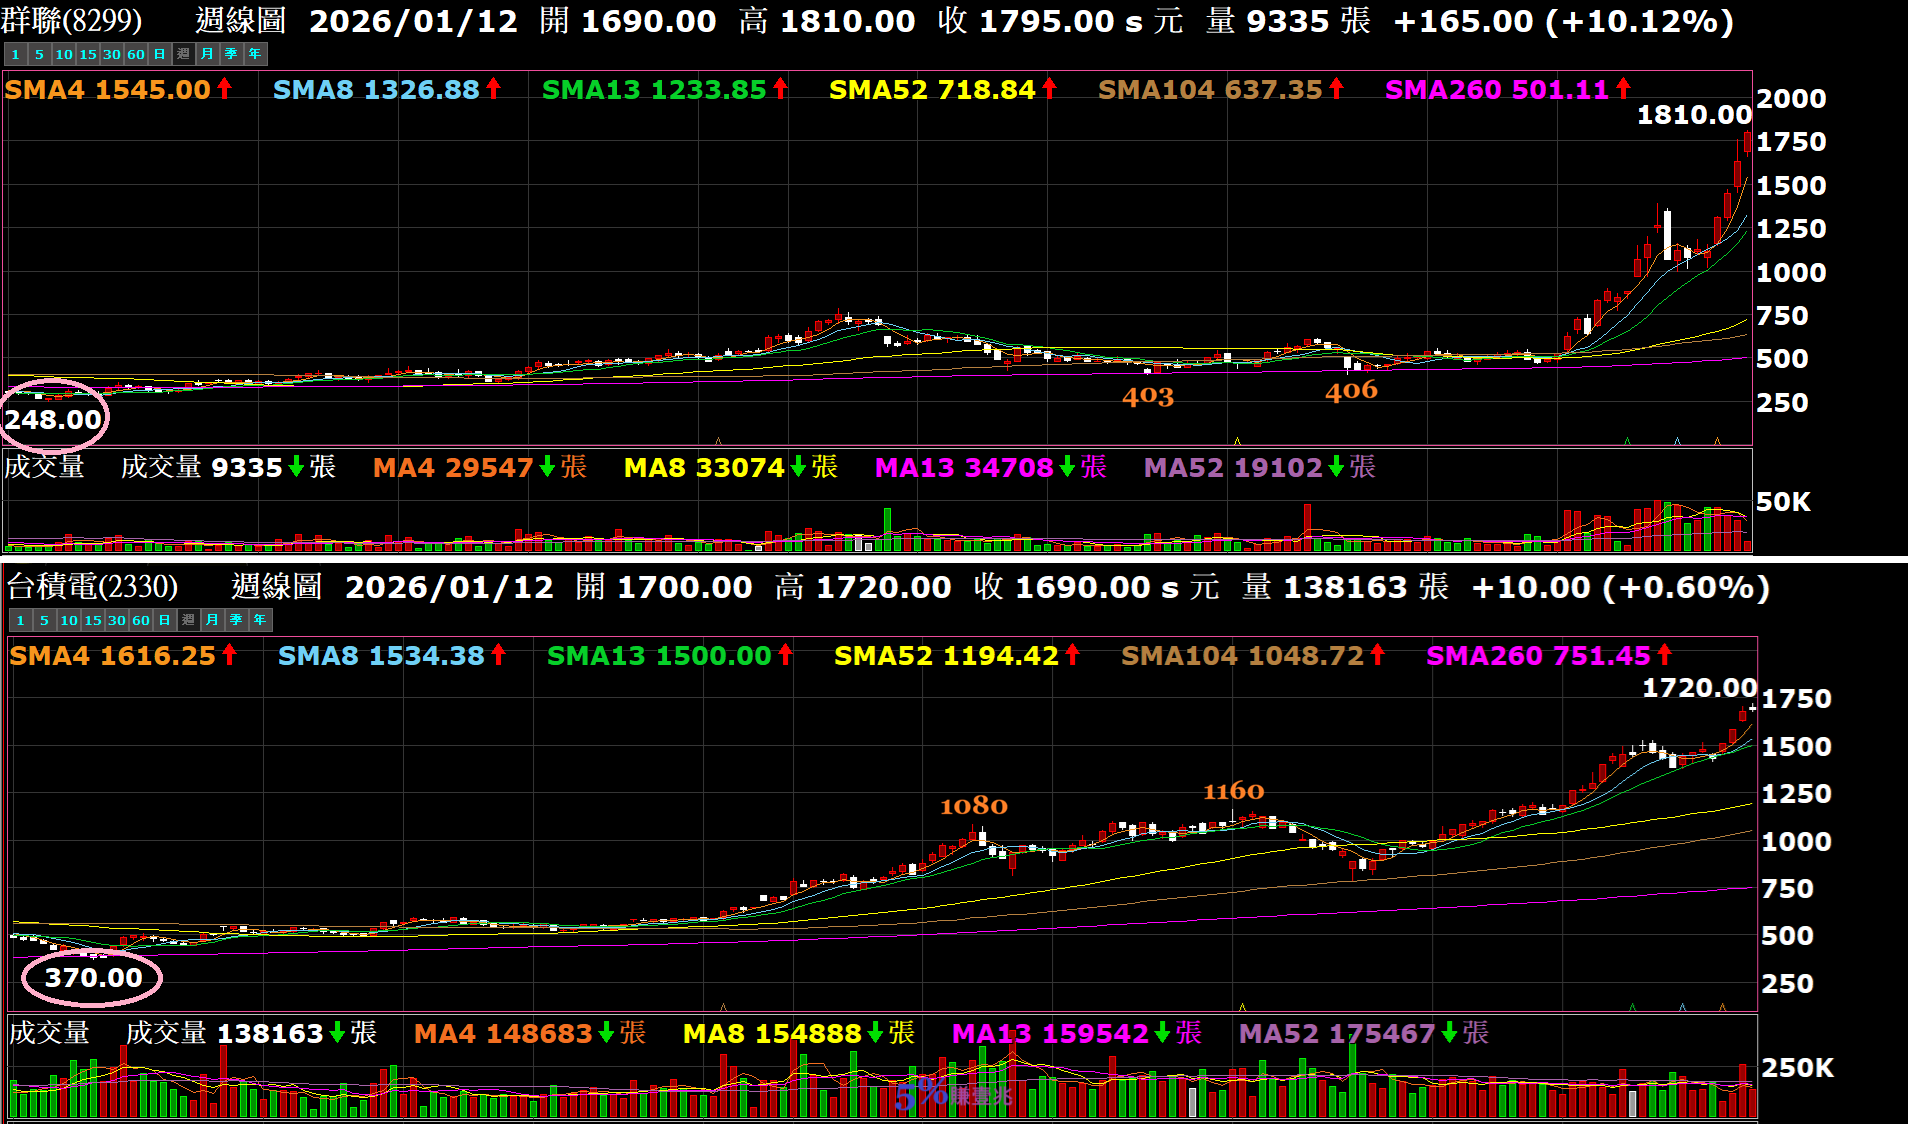Switch the 群聯 chart to 月 (monthly)
The height and width of the screenshot is (1133, 1908).
pyautogui.click(x=207, y=54)
